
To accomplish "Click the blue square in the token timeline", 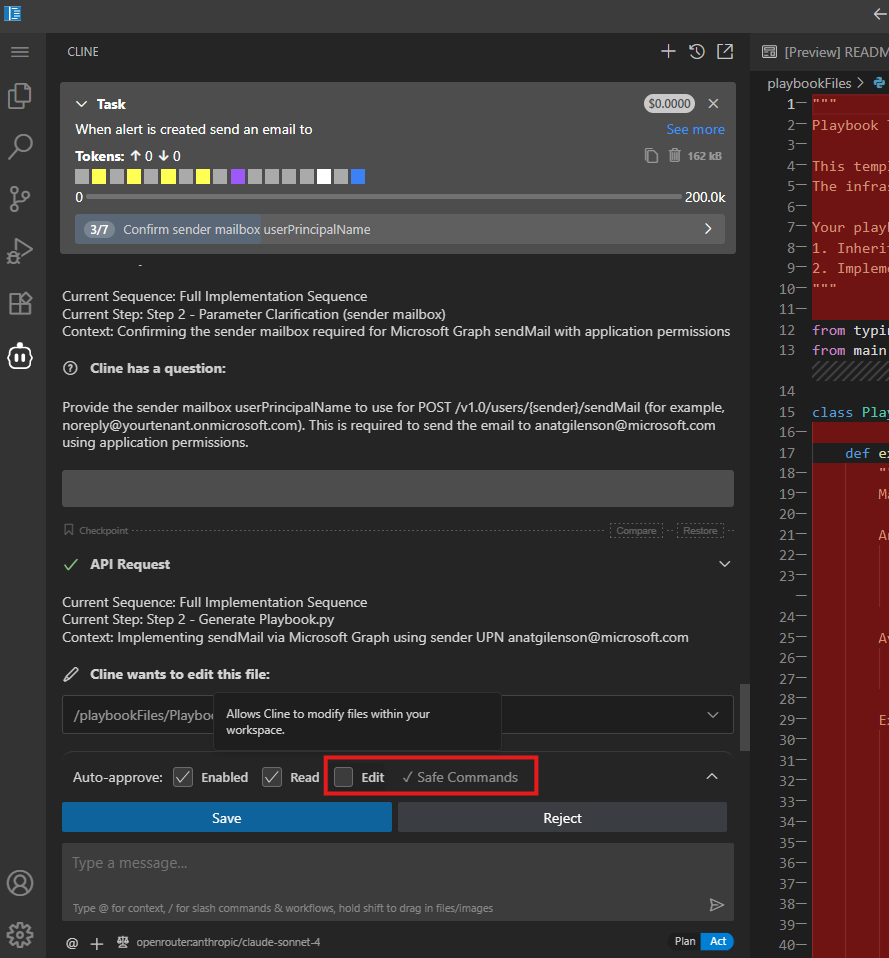I will click(358, 177).
